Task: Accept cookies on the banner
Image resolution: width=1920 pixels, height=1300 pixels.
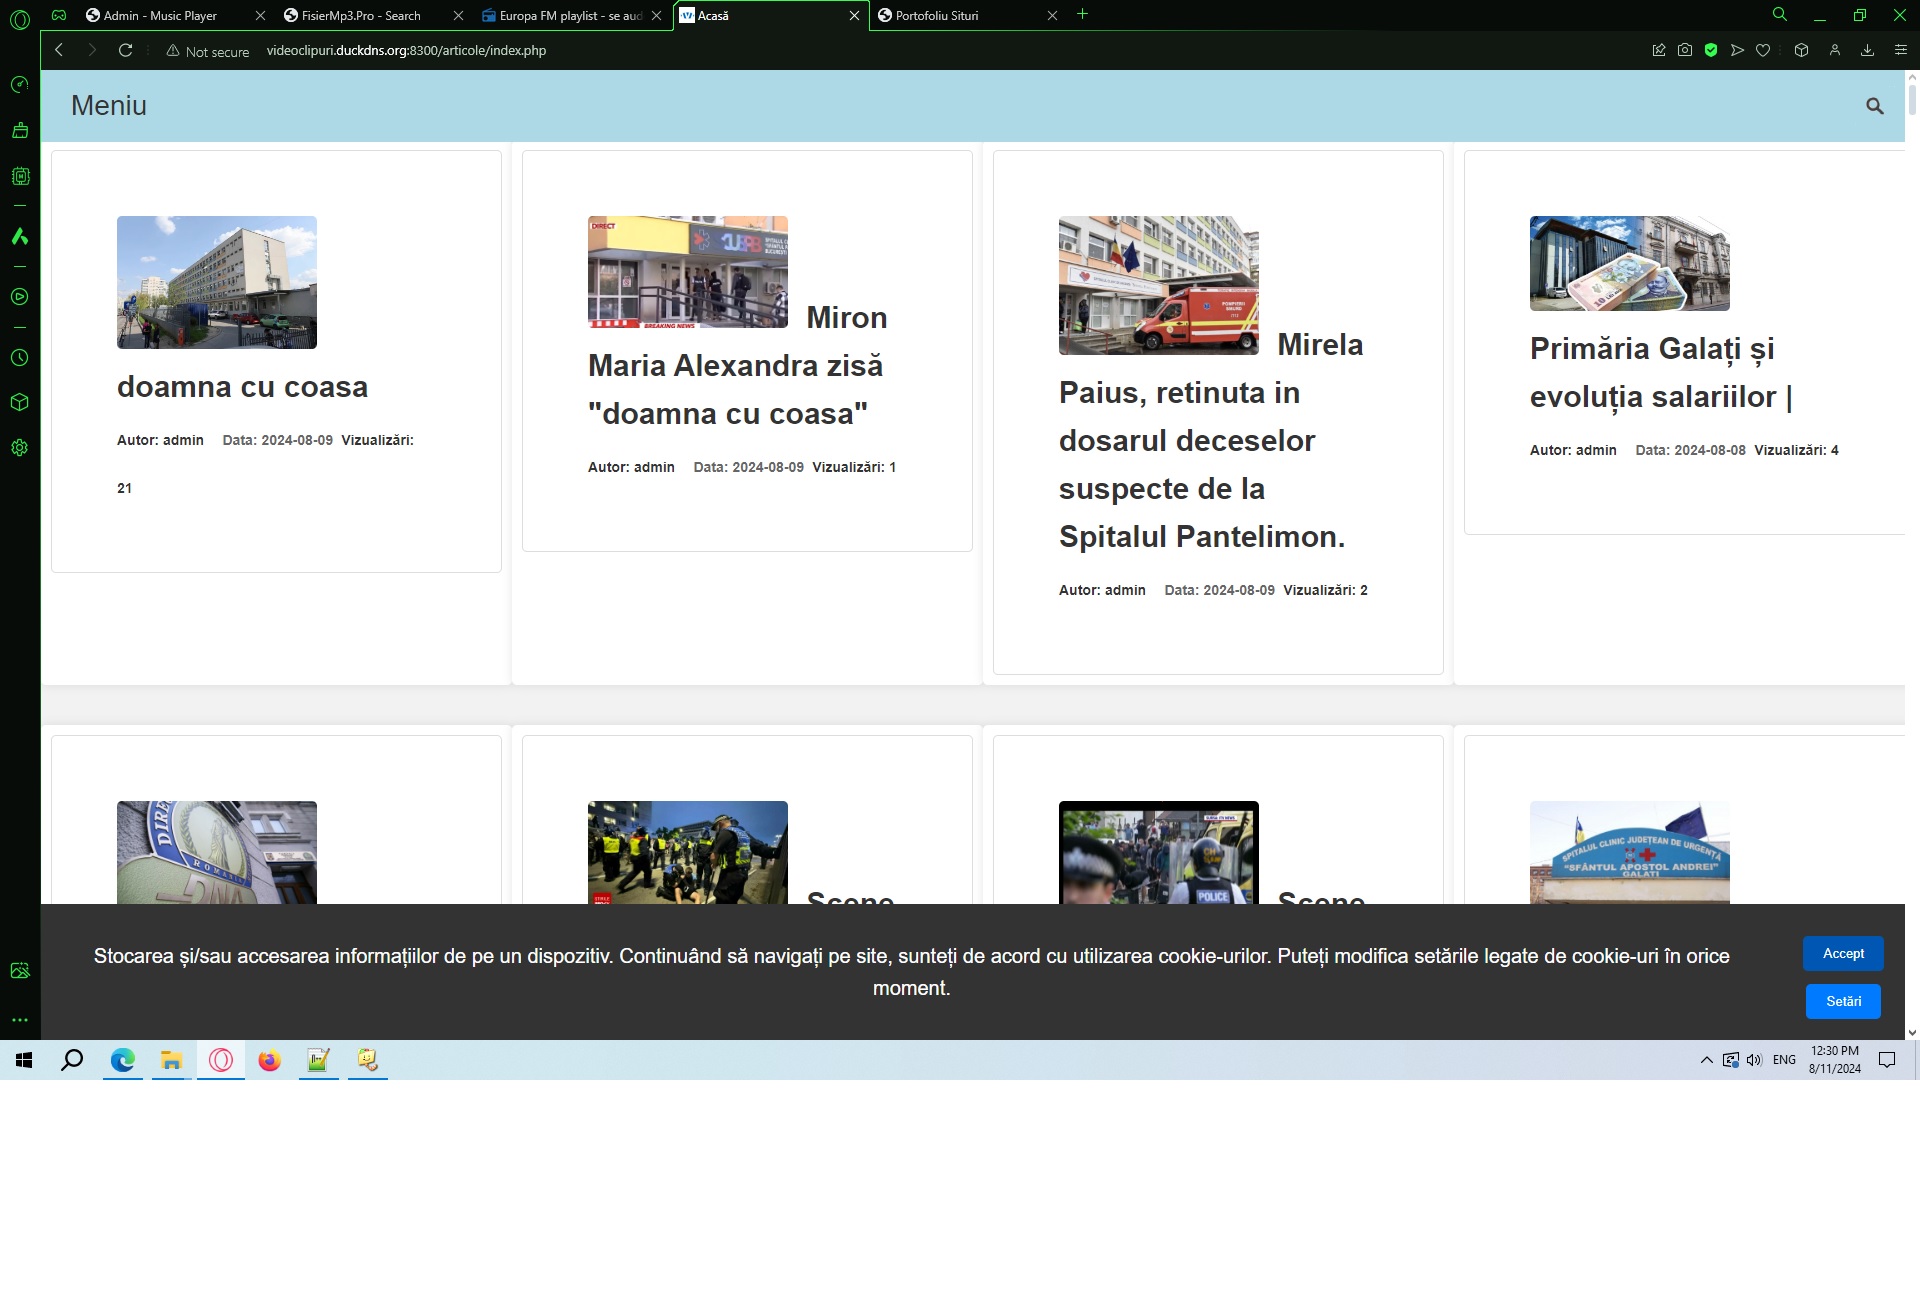Action: pos(1843,953)
